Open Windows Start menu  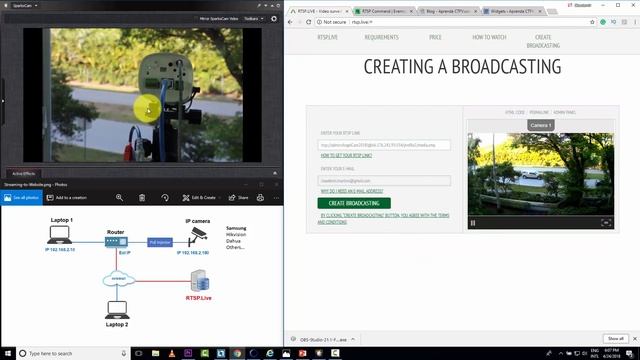[8, 353]
